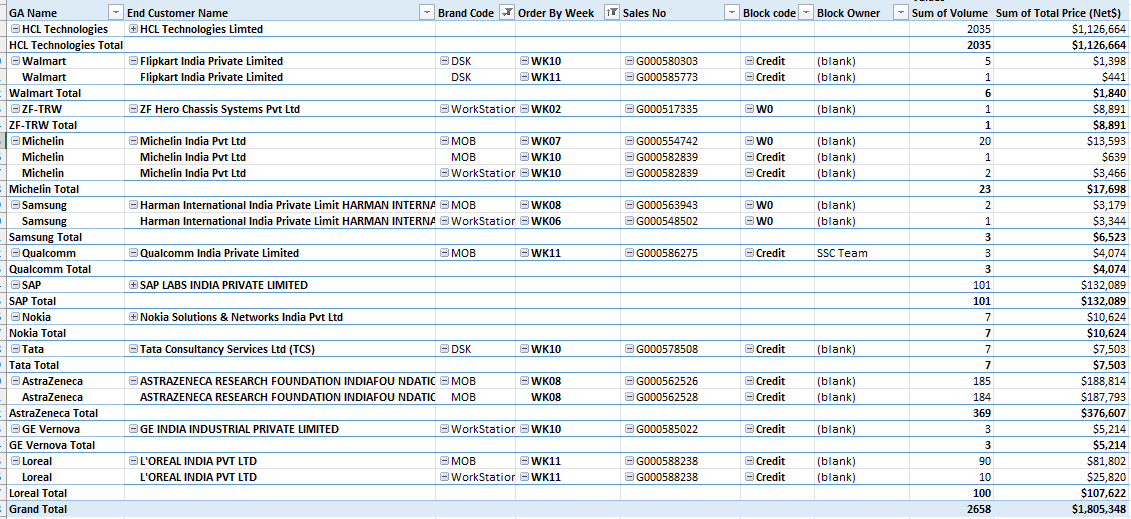Click the Sum of Volume column header
The width and height of the screenshot is (1131, 519).
tap(950, 13)
